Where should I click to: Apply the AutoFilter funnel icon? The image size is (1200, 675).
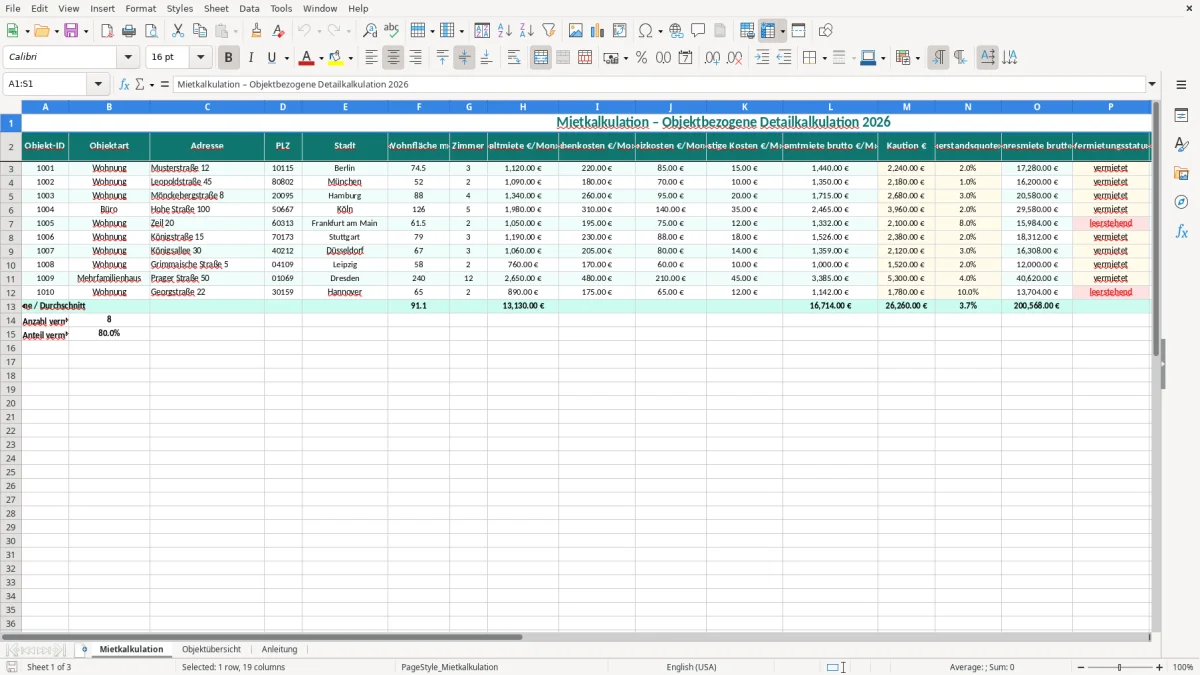tap(549, 31)
